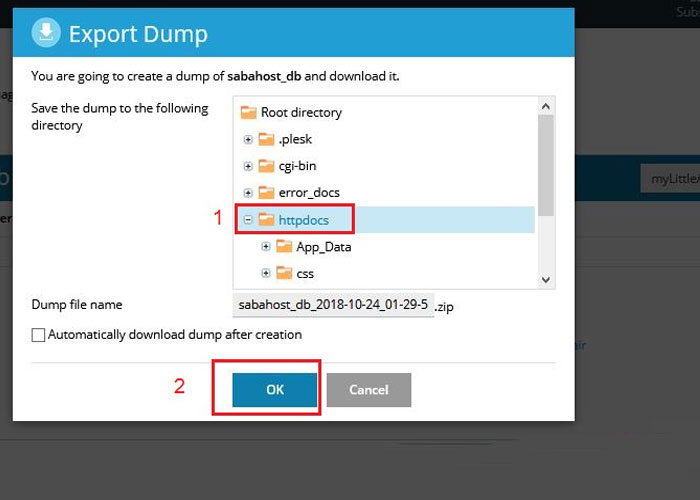Click the css folder icon
700x500 pixels.
284,273
